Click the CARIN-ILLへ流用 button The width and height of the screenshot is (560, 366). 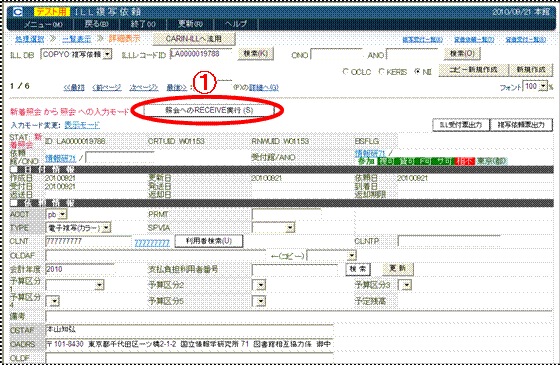point(194,39)
